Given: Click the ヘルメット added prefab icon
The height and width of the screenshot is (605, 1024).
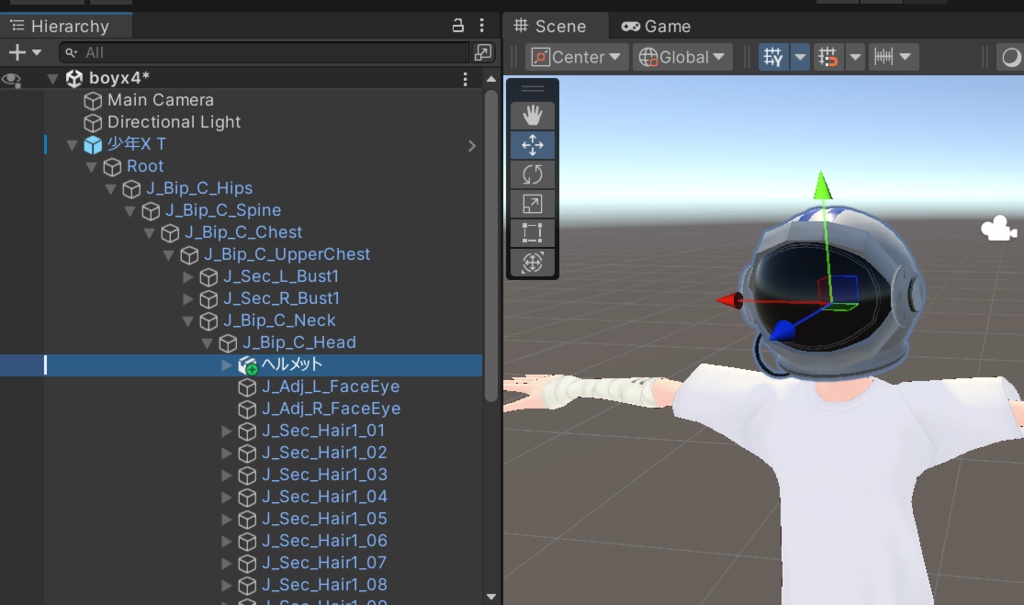Looking at the screenshot, I should (x=248, y=365).
